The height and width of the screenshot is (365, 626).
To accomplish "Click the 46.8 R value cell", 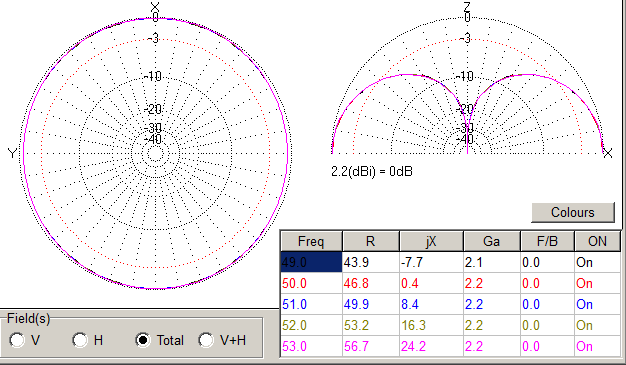I will 371,283.
